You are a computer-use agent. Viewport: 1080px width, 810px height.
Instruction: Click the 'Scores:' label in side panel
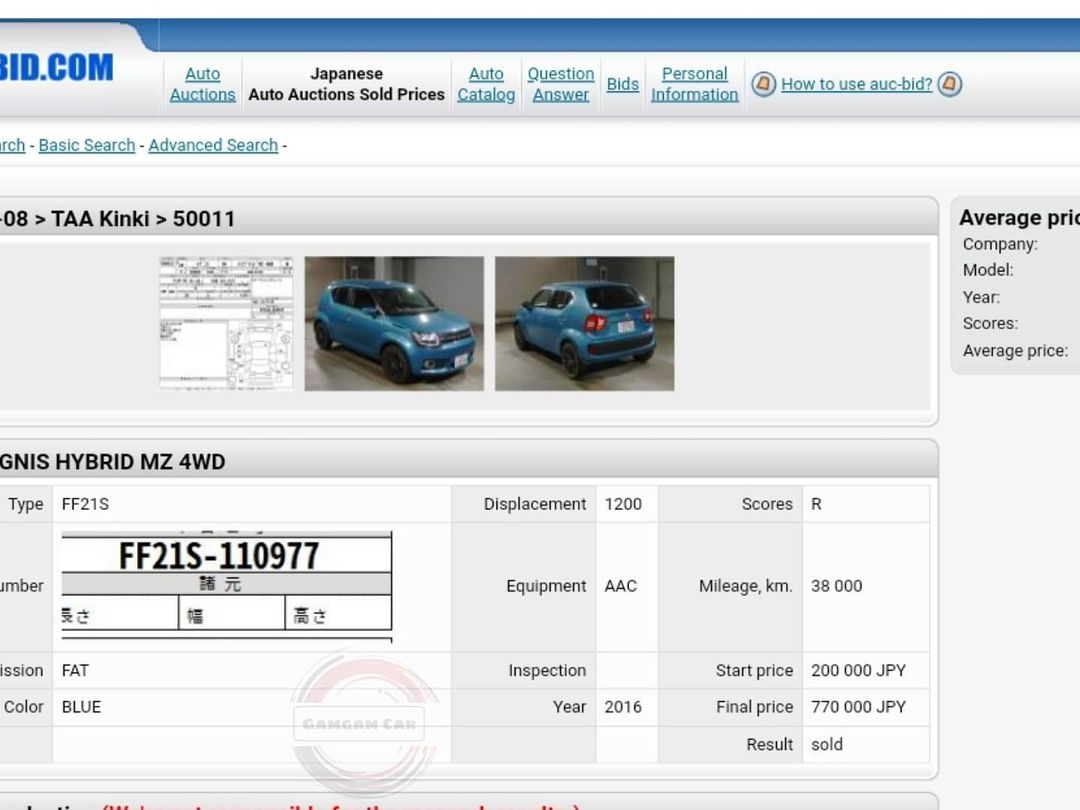(x=990, y=324)
